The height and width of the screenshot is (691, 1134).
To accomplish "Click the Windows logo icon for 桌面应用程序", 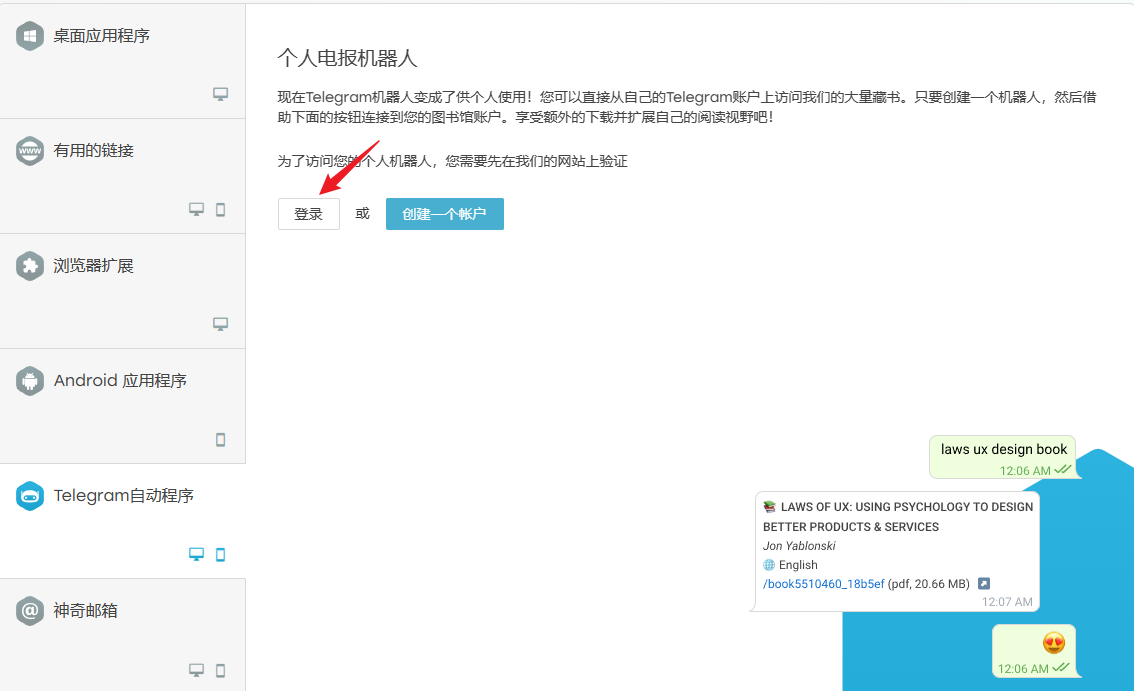I will click(x=30, y=36).
